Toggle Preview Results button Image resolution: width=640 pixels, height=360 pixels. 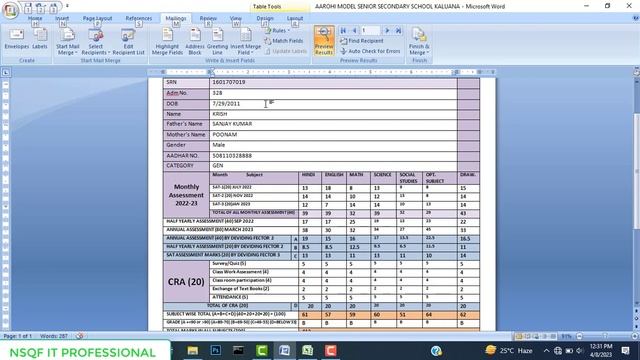324,40
